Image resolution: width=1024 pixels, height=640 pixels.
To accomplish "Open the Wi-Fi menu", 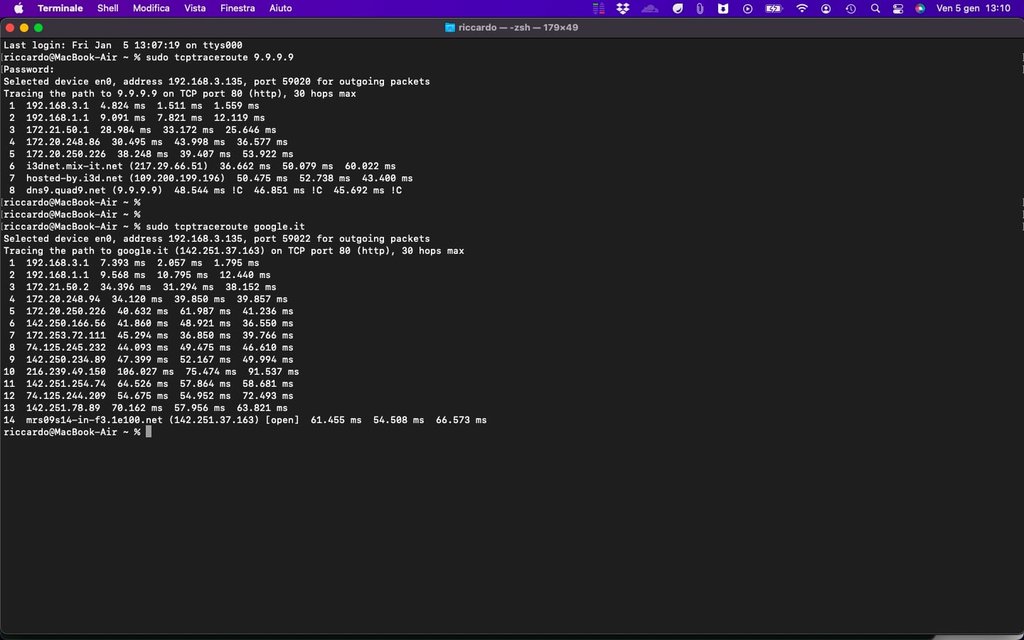I will 801,8.
